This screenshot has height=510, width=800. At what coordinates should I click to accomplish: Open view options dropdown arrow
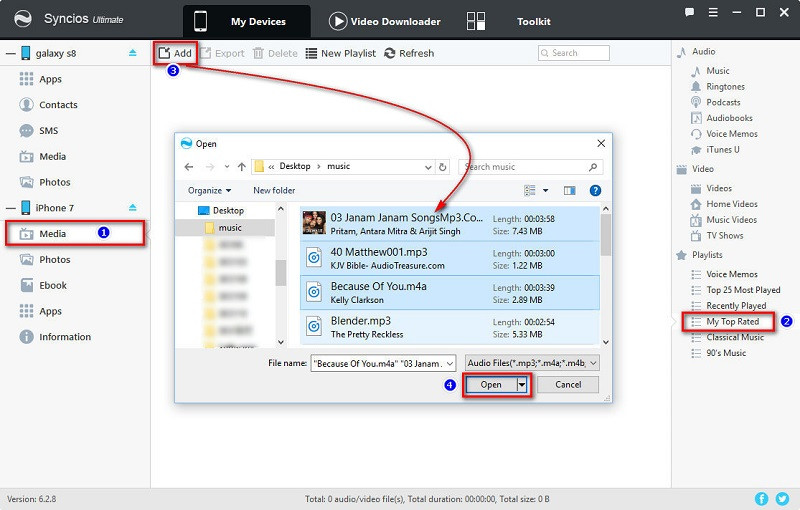545,190
